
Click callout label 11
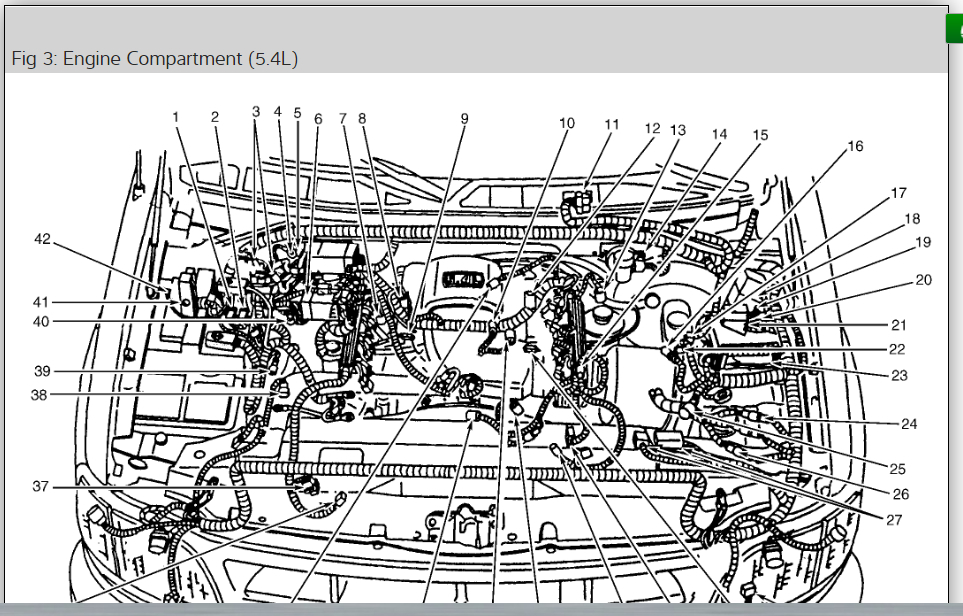tap(612, 125)
